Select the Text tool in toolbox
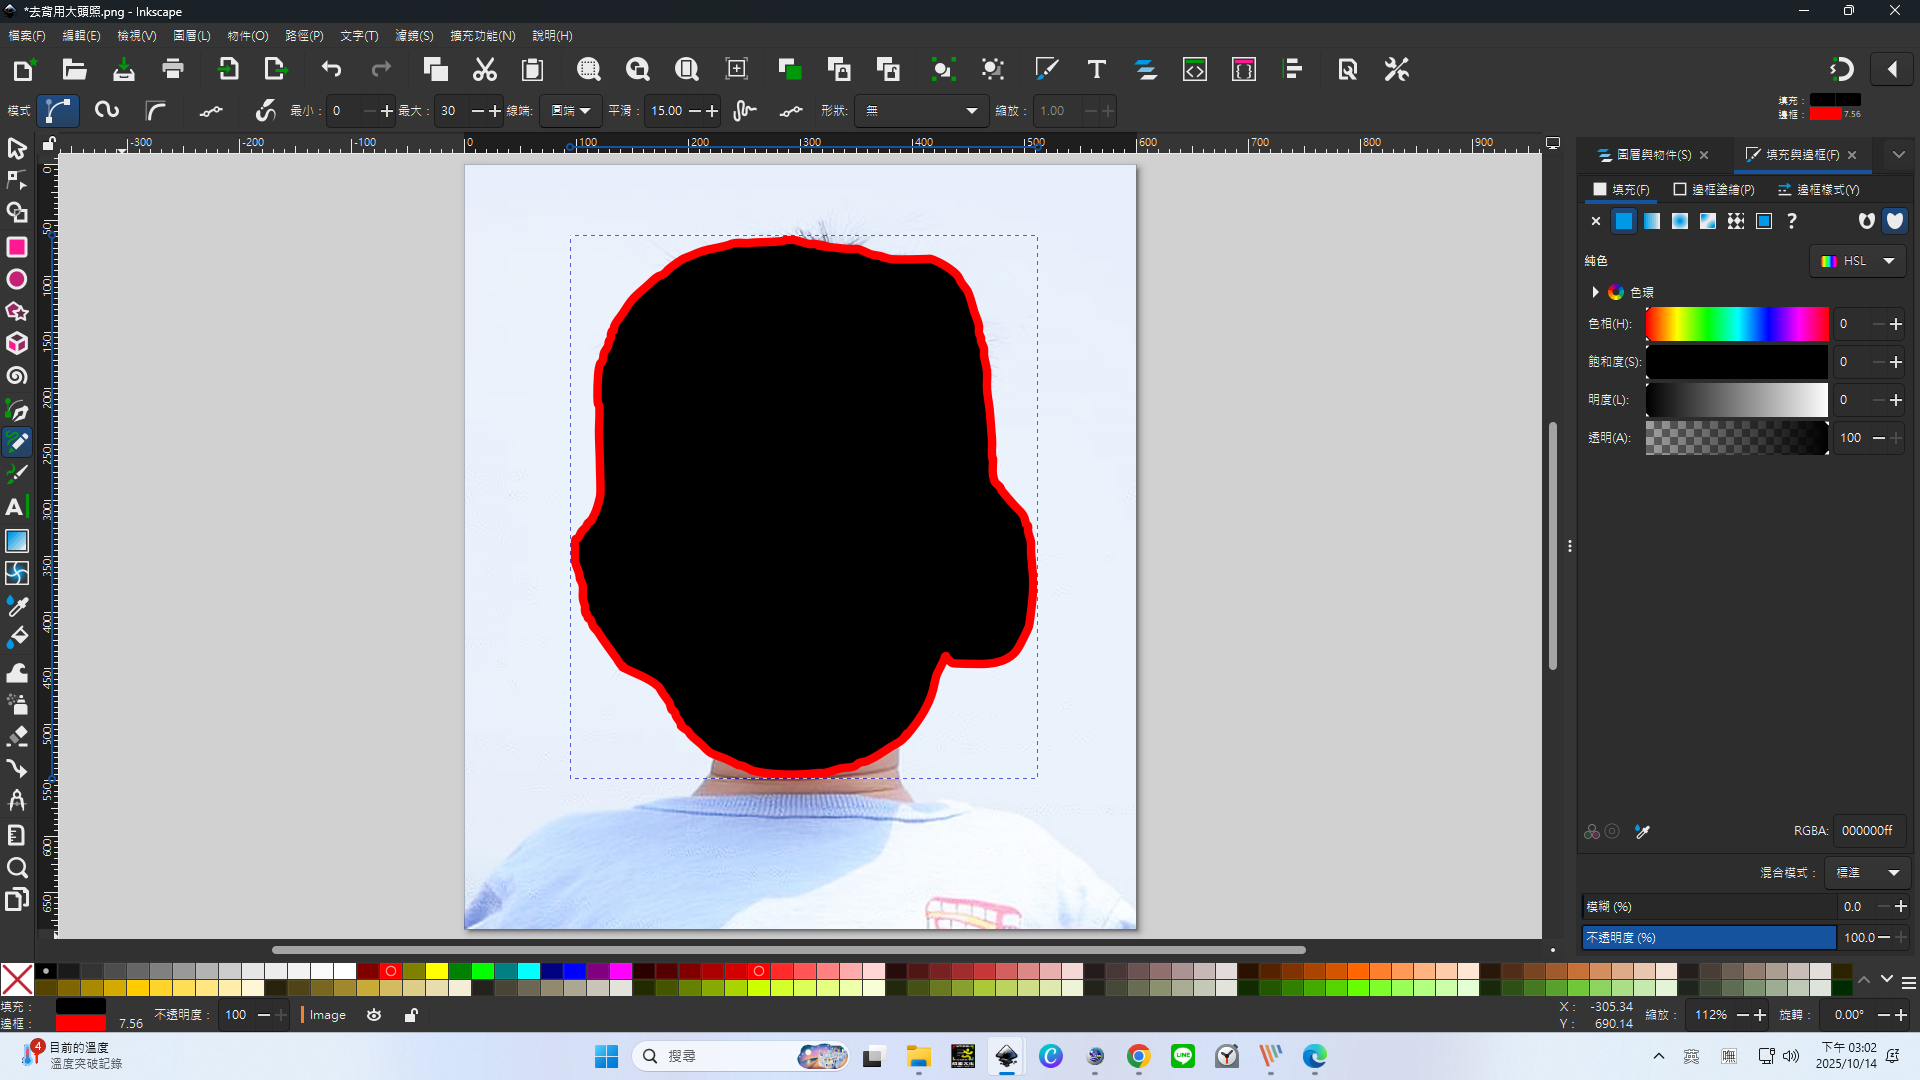 pos(15,507)
